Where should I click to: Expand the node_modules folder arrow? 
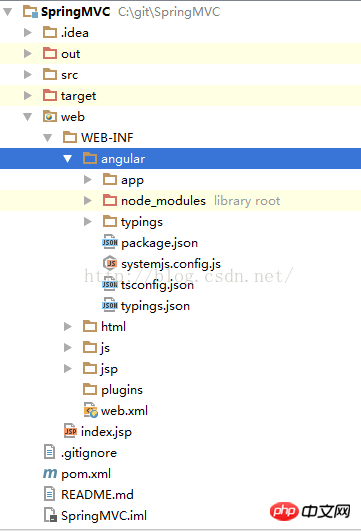pos(88,200)
